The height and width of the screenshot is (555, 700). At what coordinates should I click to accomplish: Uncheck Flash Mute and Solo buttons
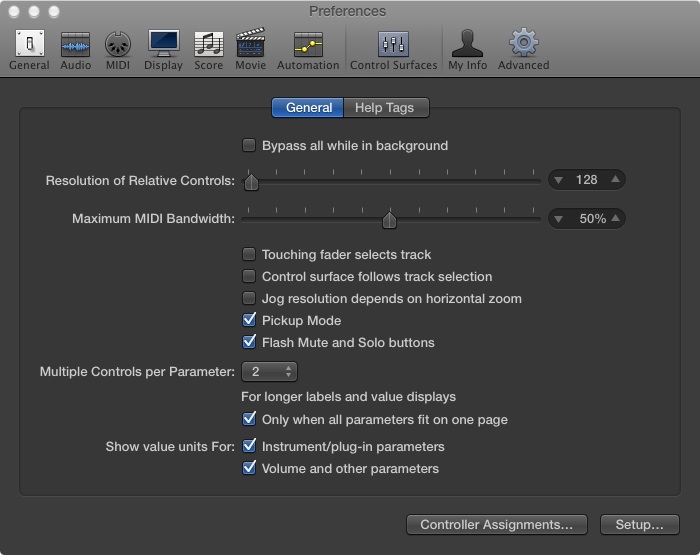[249, 342]
